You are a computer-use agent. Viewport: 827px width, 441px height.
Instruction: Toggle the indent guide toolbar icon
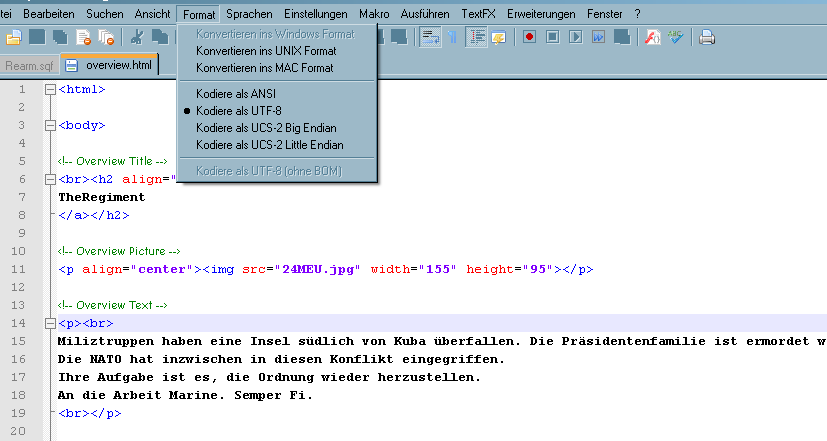[x=477, y=37]
